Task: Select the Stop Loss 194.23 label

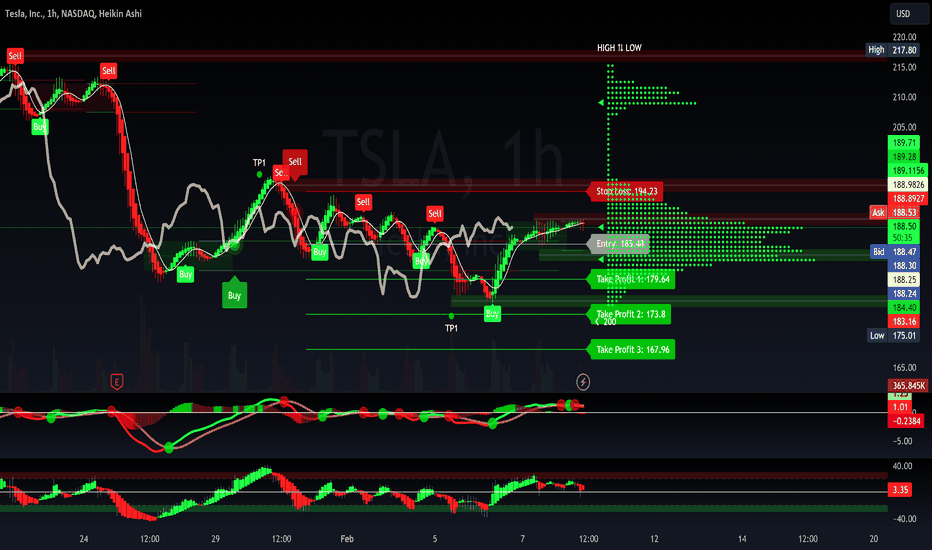Action: (x=625, y=191)
